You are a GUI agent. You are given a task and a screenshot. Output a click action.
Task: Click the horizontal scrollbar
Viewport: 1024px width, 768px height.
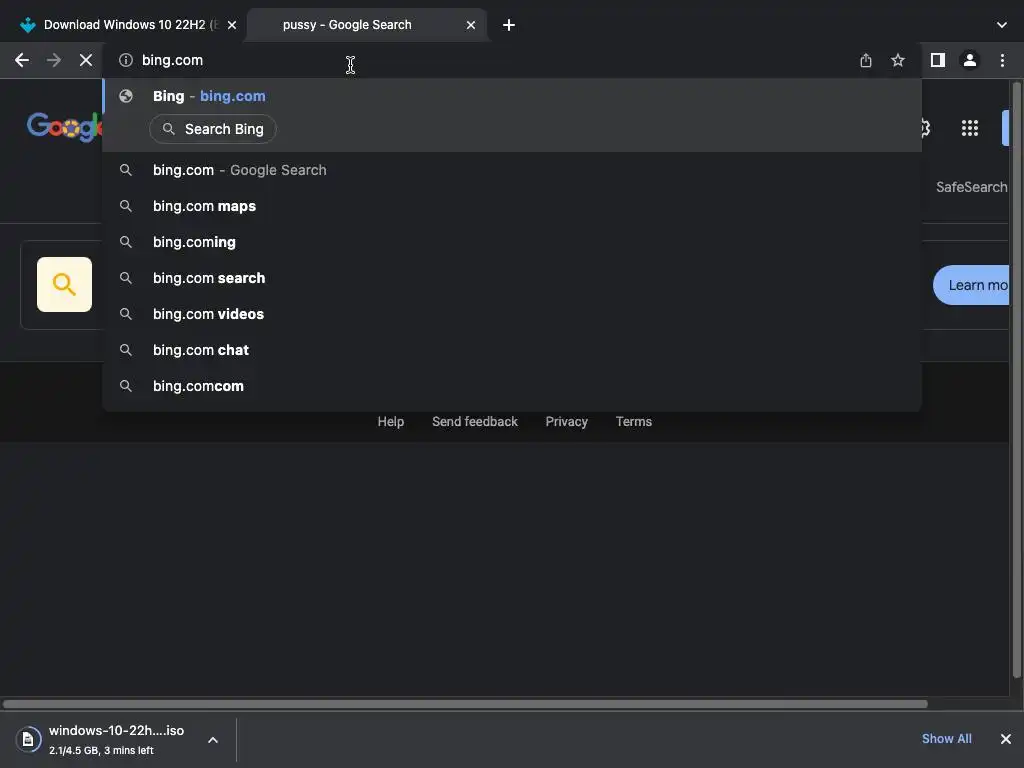(x=465, y=704)
